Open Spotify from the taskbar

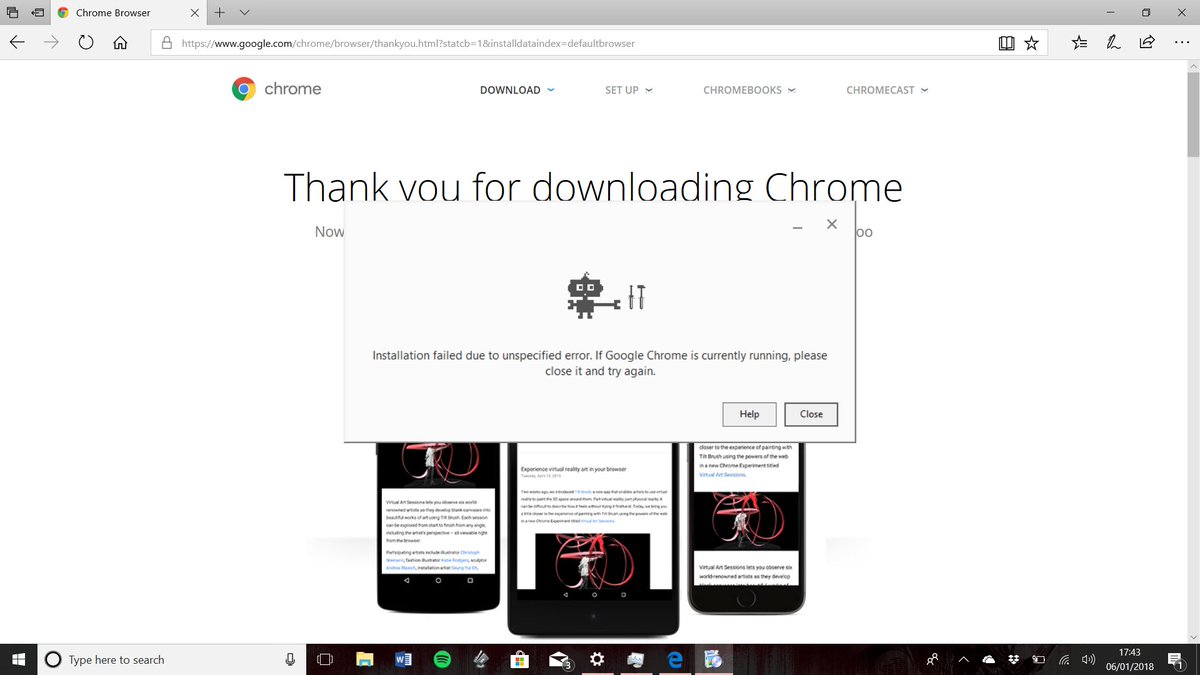[x=442, y=659]
